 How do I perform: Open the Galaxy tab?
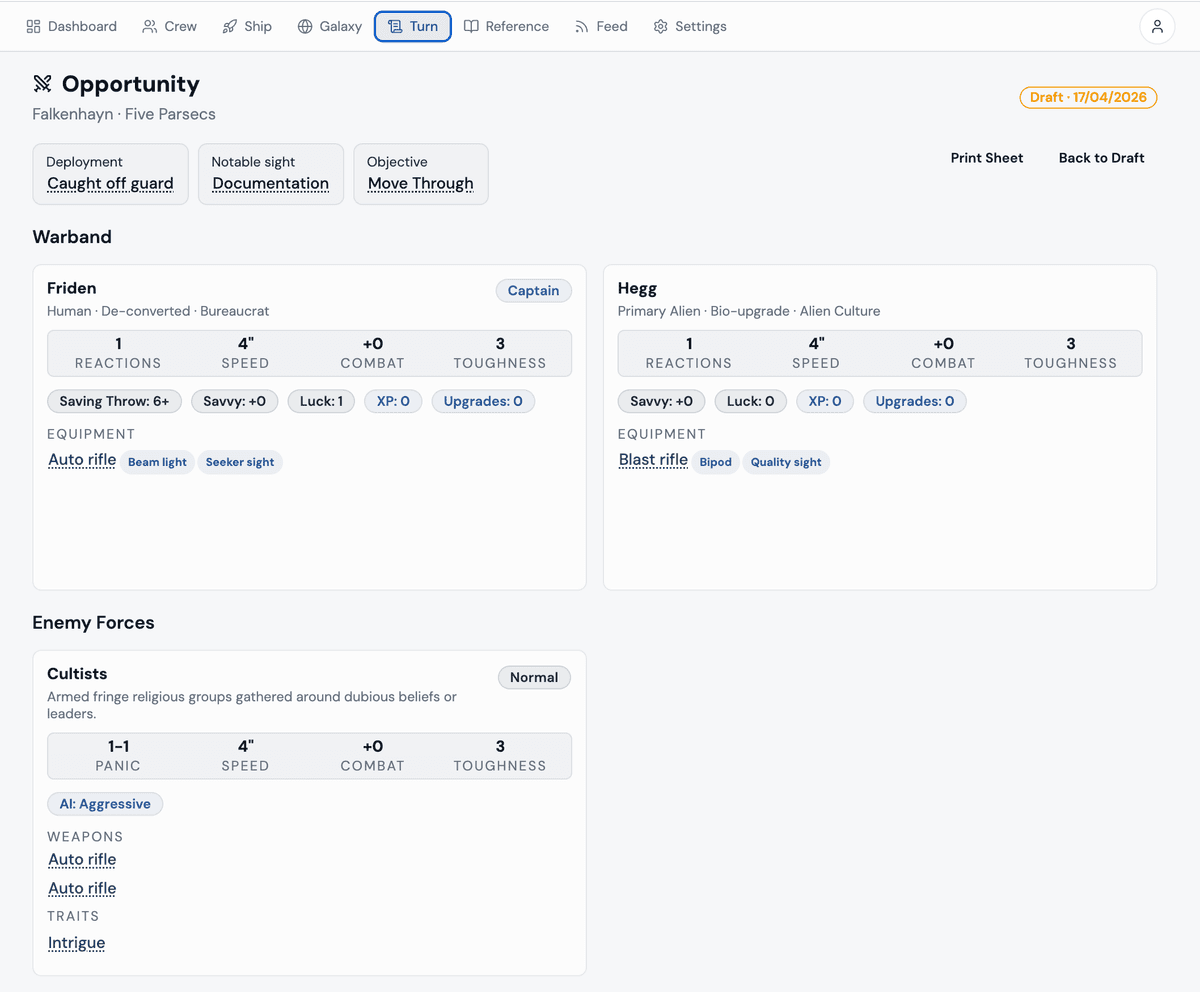tap(330, 26)
